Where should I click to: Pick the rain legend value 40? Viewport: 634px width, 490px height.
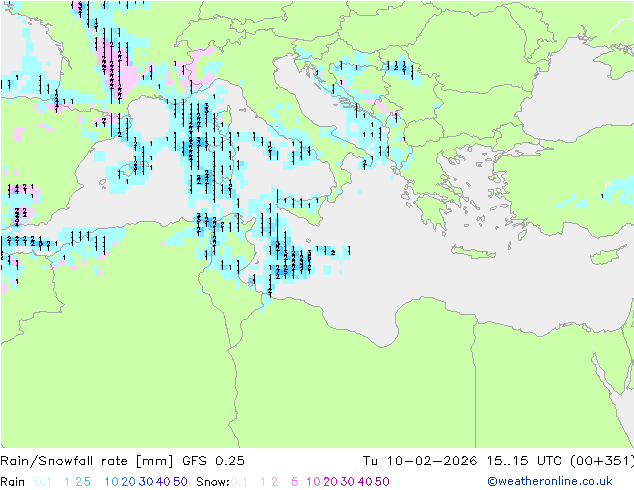tap(163, 482)
